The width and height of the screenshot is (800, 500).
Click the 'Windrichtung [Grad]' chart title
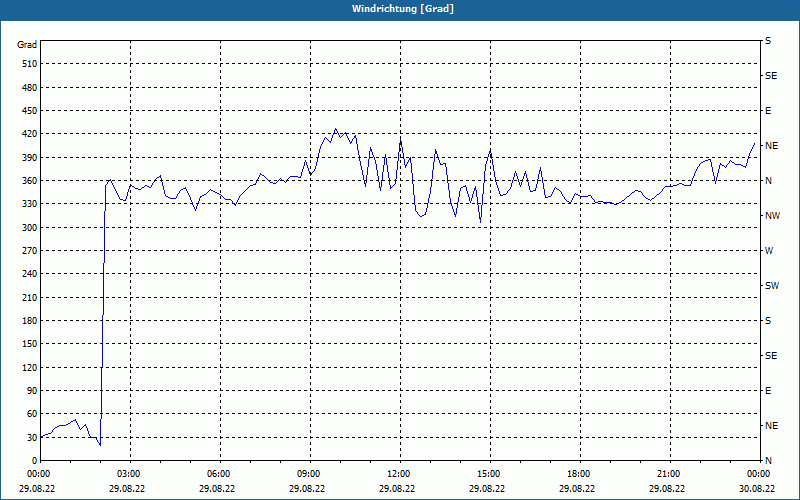point(403,9)
